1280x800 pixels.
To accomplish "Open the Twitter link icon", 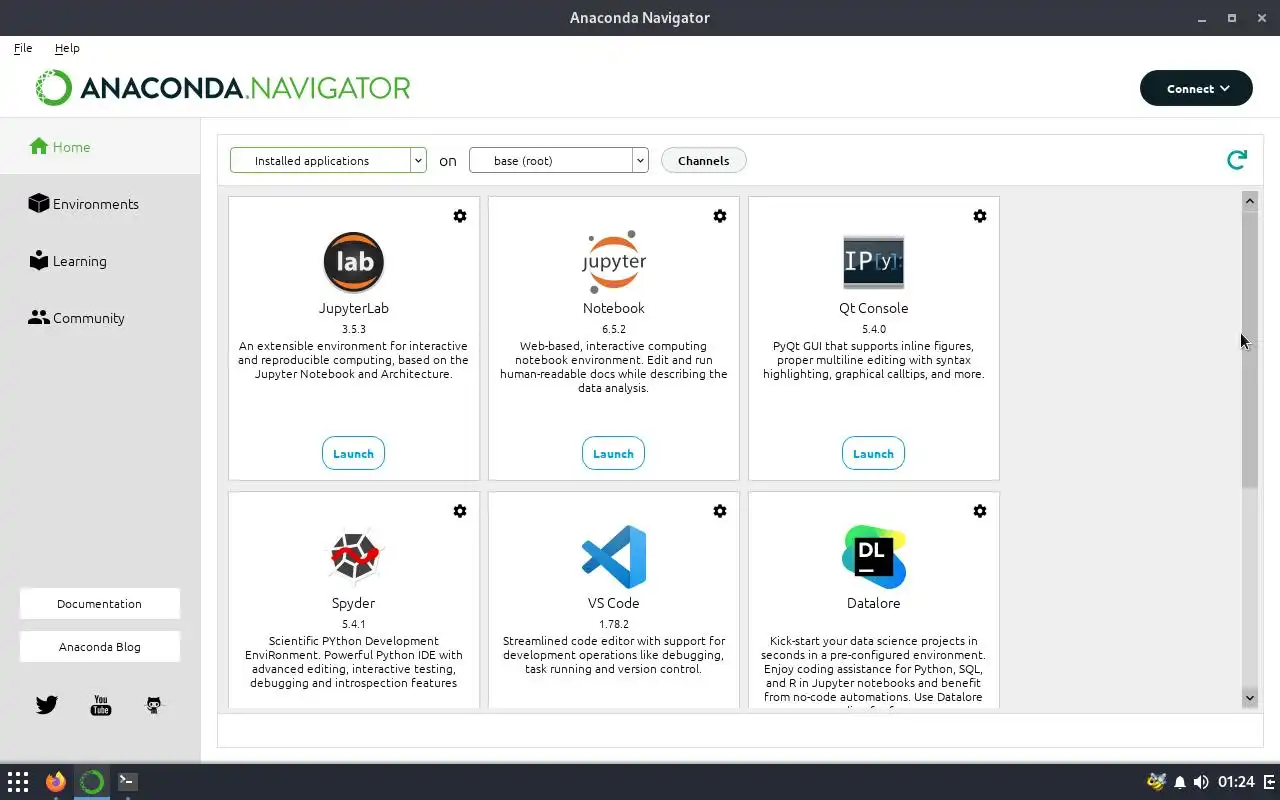I will tap(47, 705).
